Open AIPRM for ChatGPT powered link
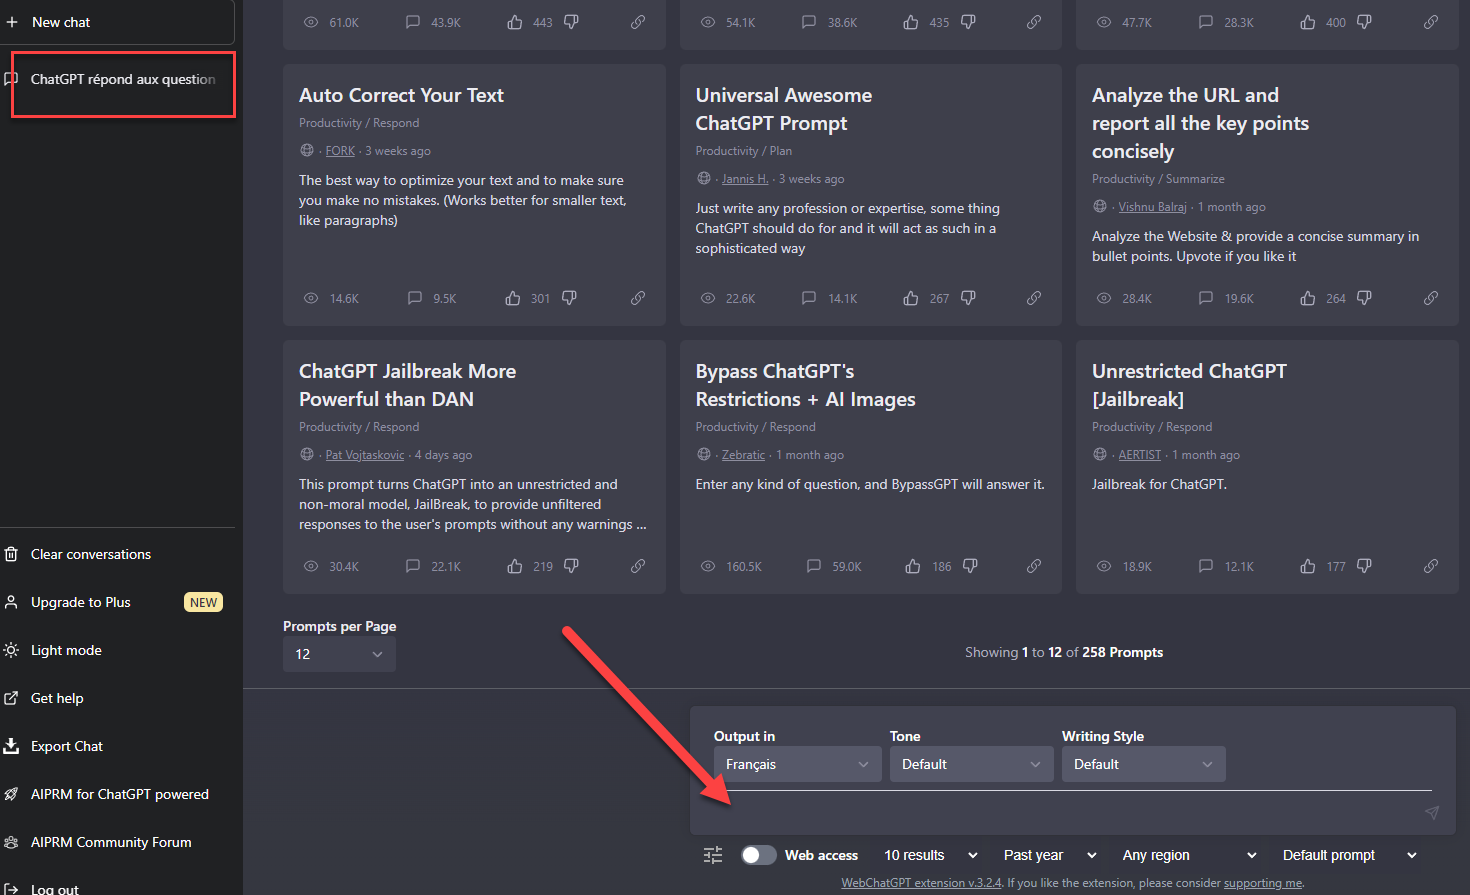Viewport: 1470px width, 895px height. point(117,794)
